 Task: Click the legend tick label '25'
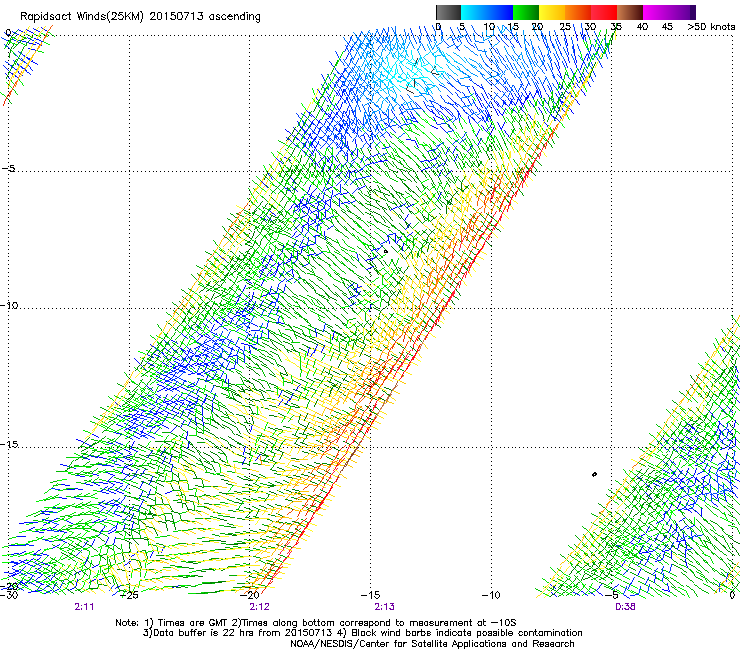coord(565,27)
